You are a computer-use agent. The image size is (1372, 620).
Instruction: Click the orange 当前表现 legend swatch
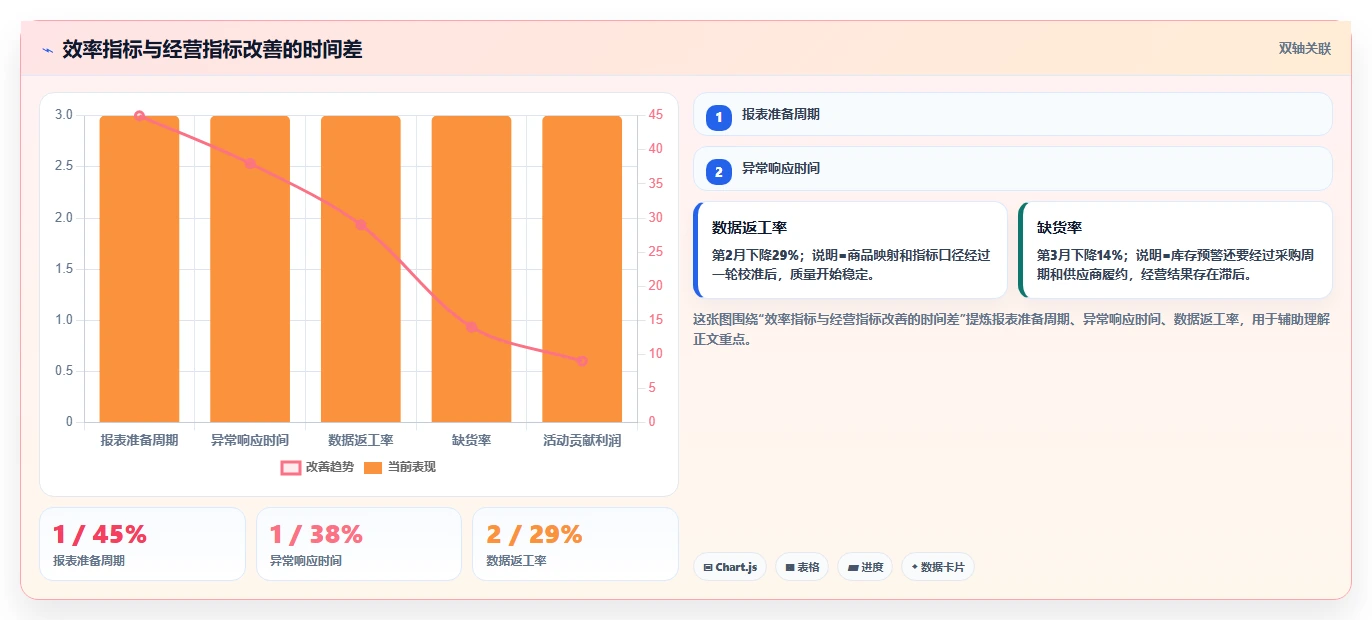[x=373, y=467]
